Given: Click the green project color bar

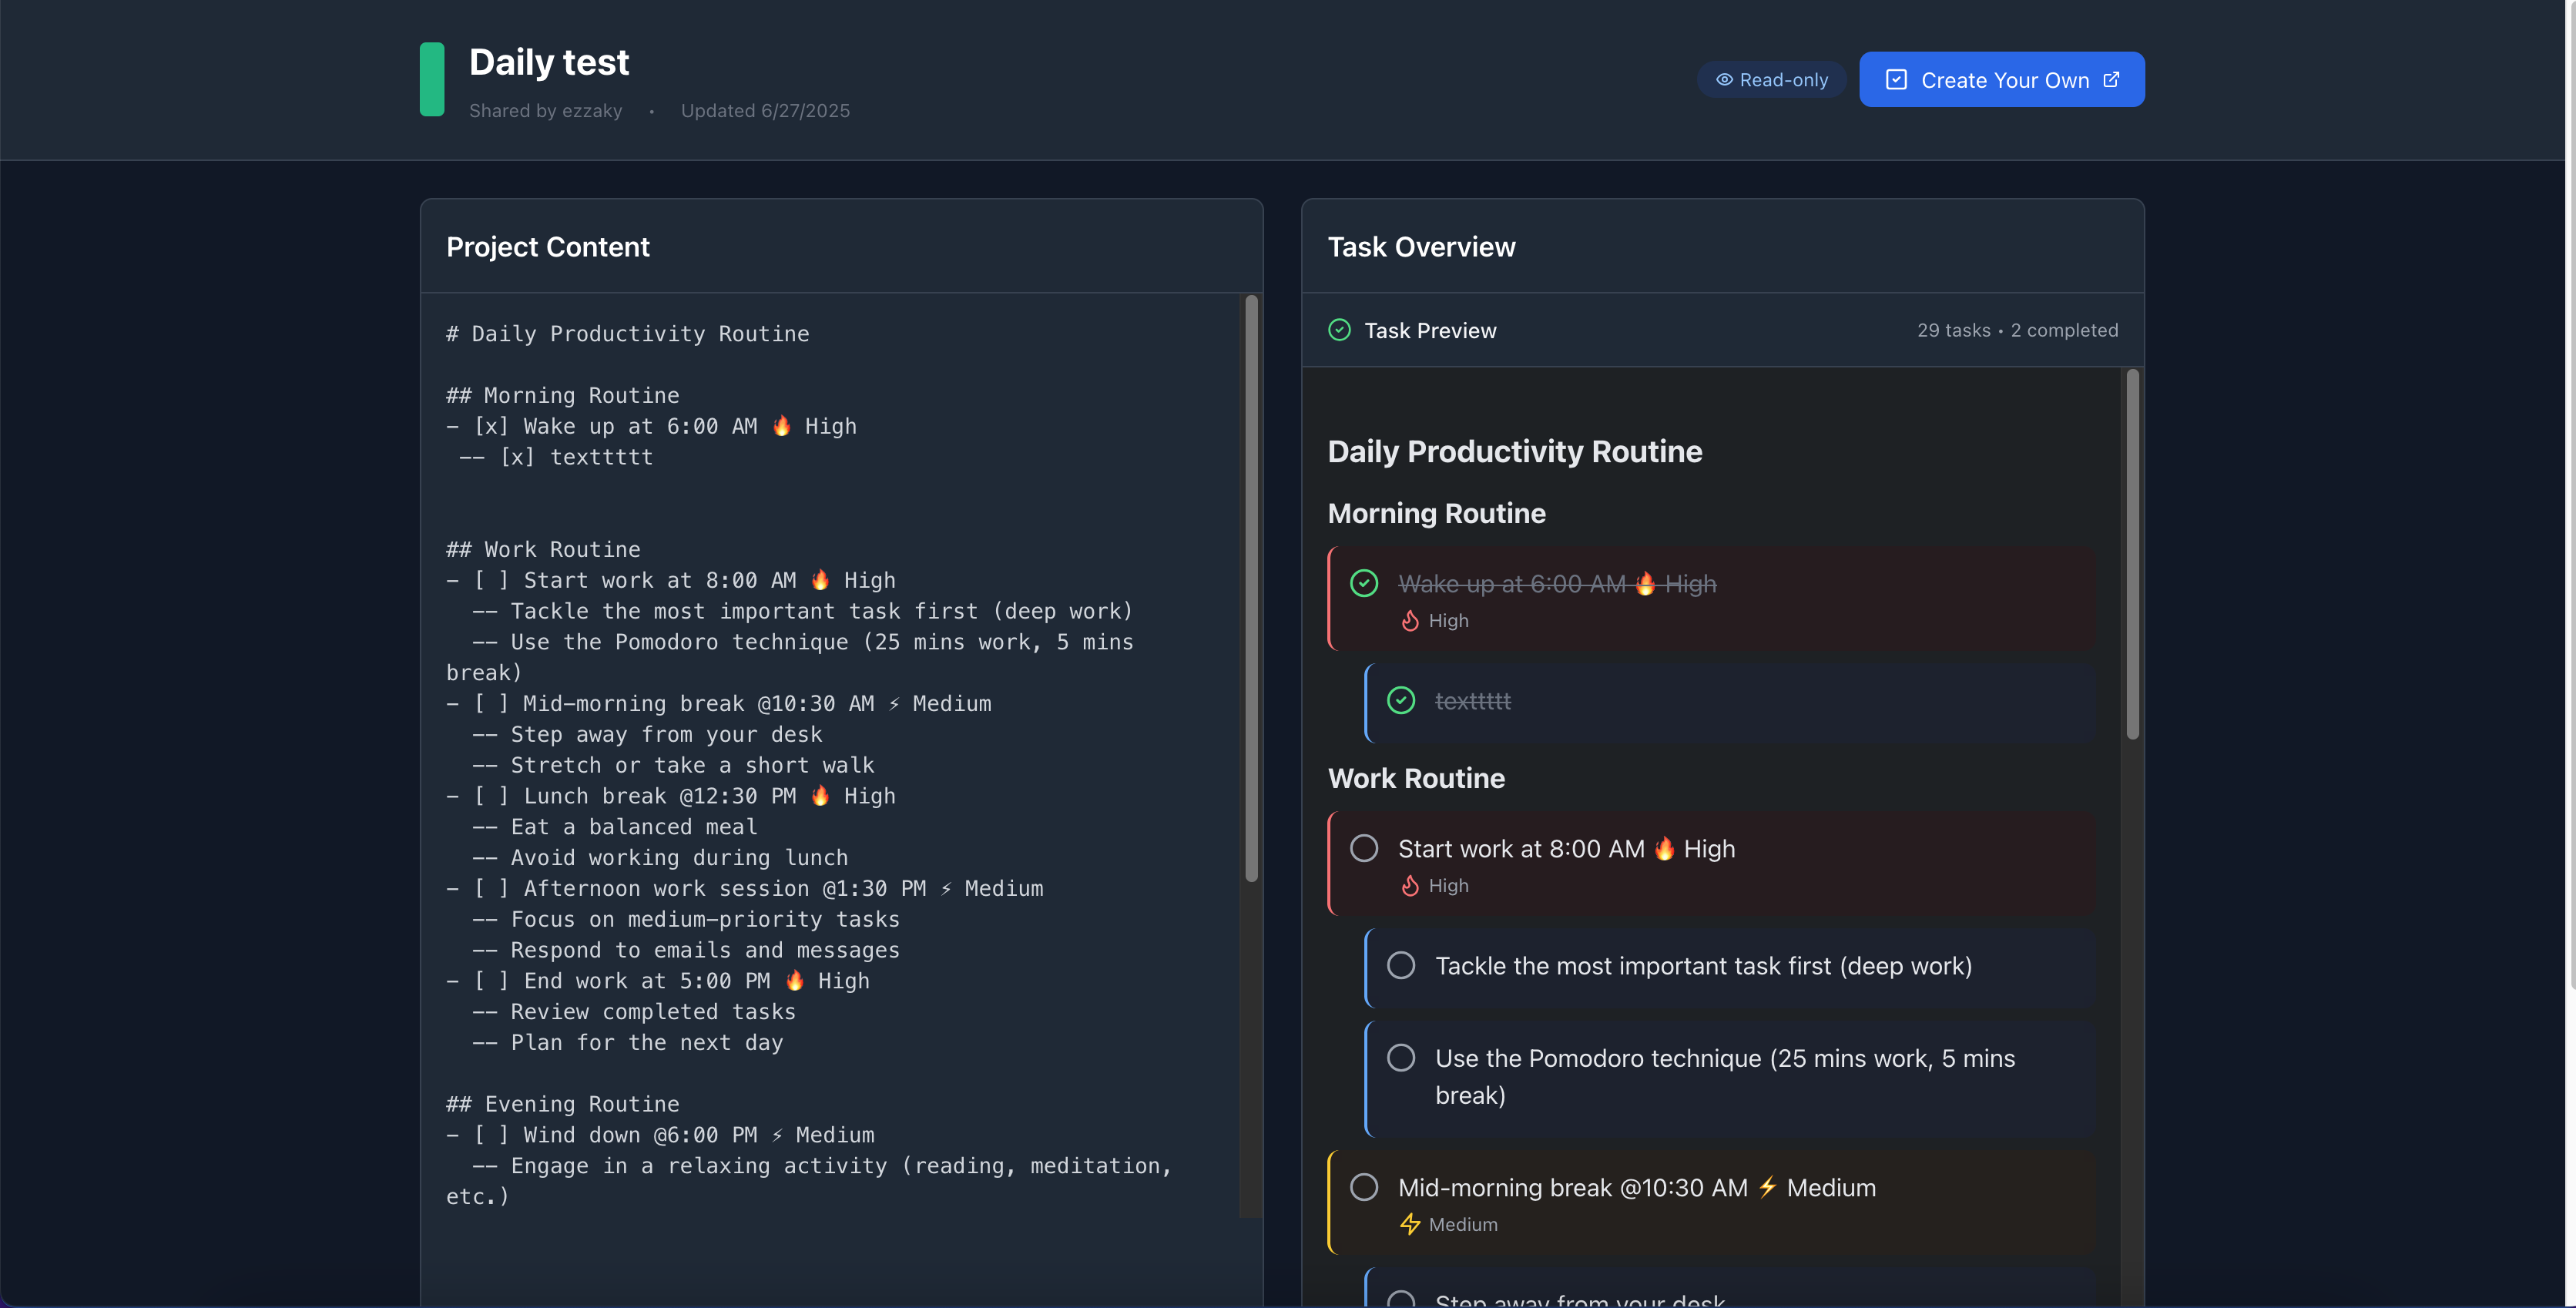Looking at the screenshot, I should [x=431, y=80].
